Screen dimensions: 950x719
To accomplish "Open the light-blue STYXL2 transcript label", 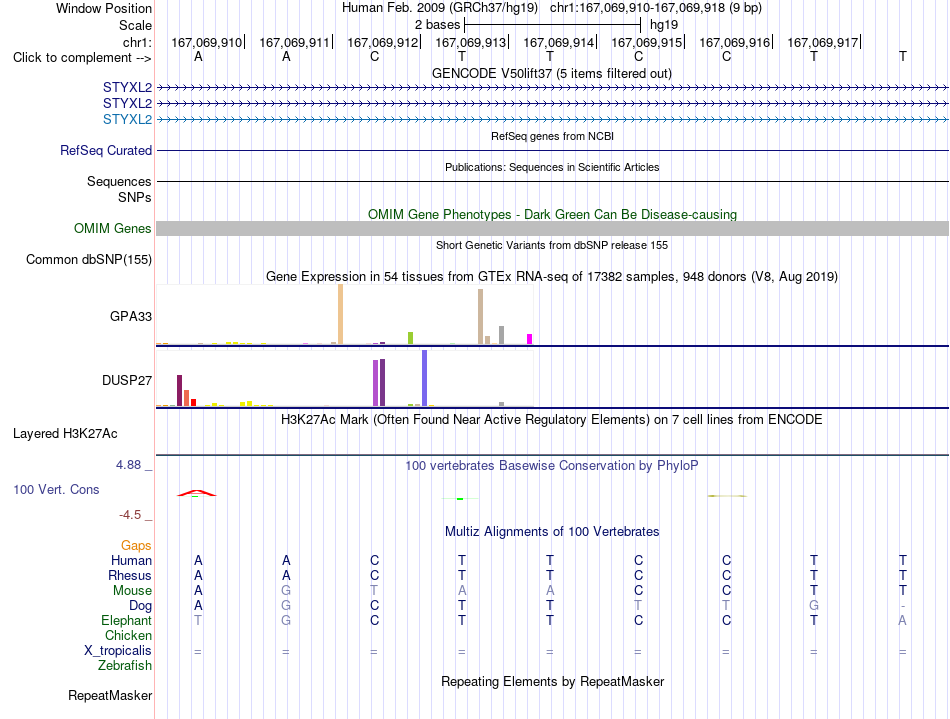I will [127, 119].
